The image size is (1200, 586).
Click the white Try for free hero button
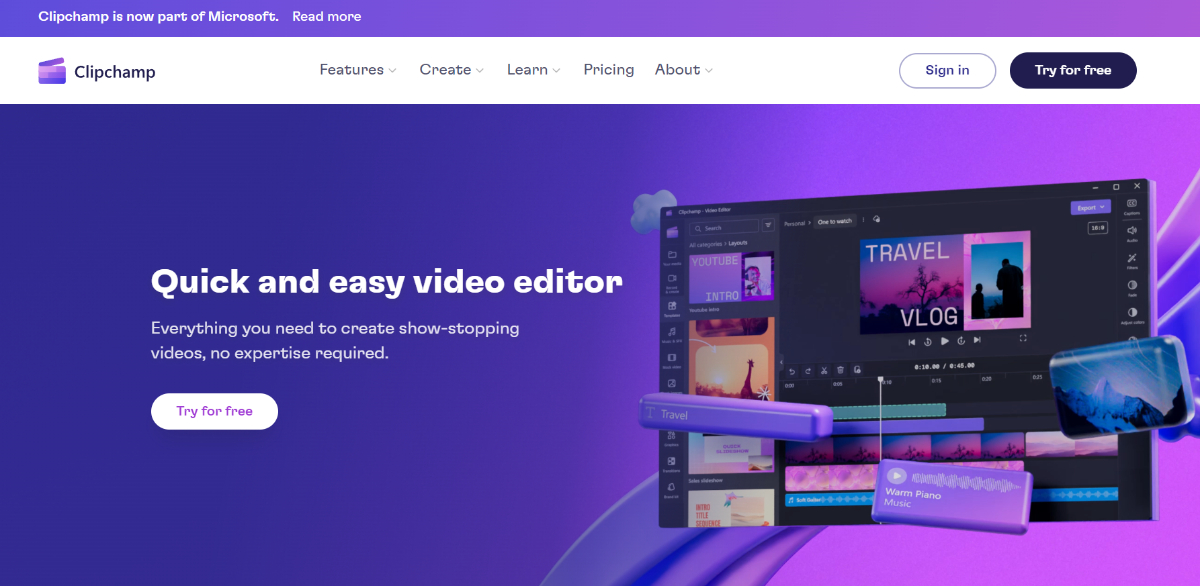[214, 411]
